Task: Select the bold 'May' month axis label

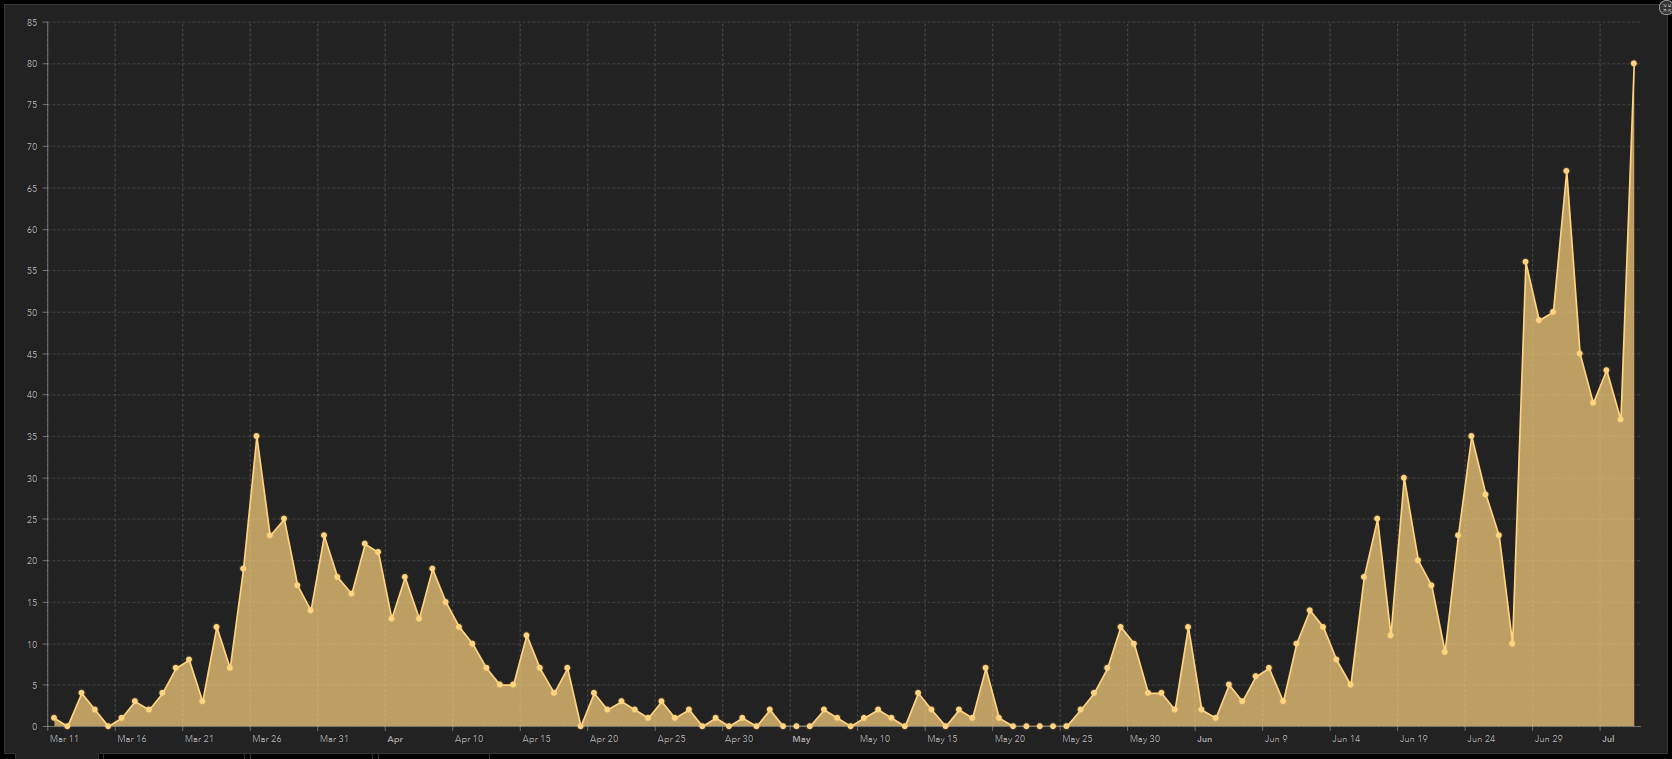Action: [801, 739]
